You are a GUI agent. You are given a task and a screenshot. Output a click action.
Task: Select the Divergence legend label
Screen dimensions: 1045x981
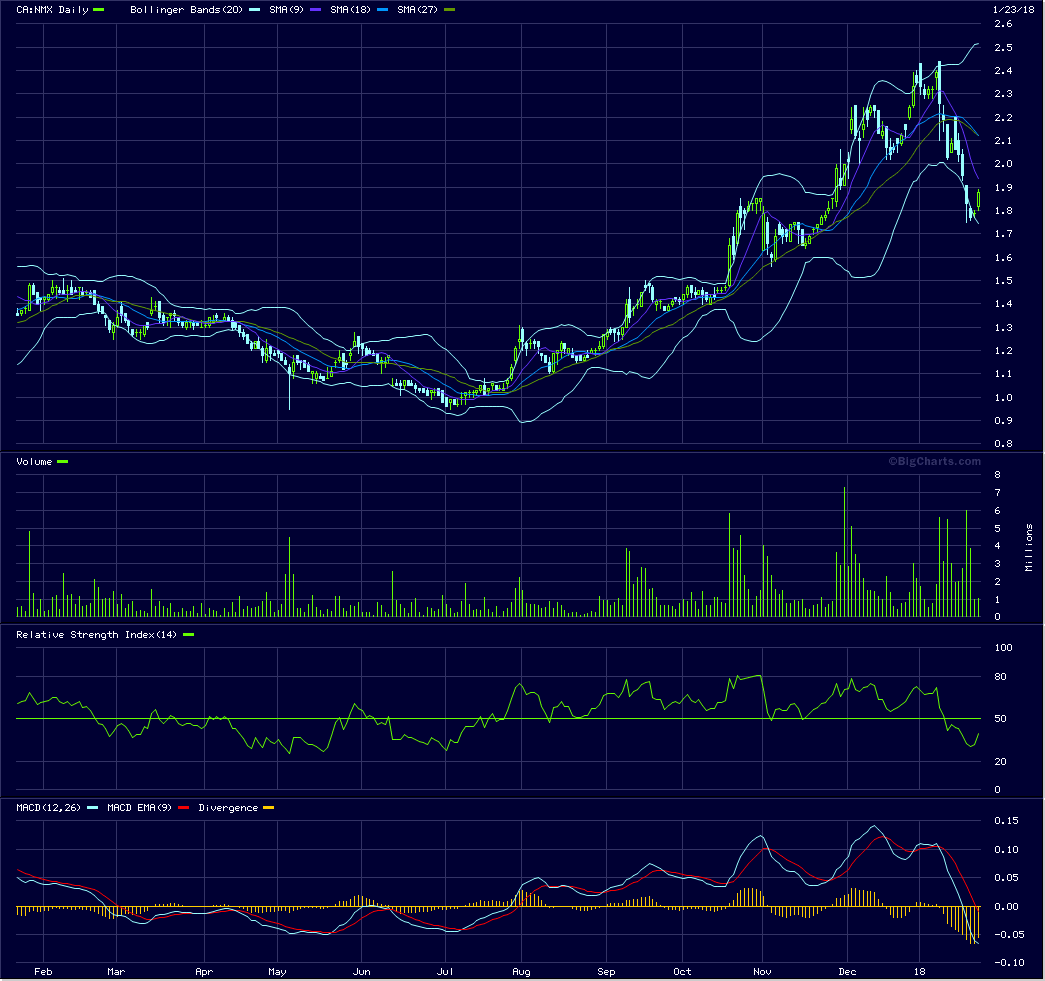click(x=228, y=807)
